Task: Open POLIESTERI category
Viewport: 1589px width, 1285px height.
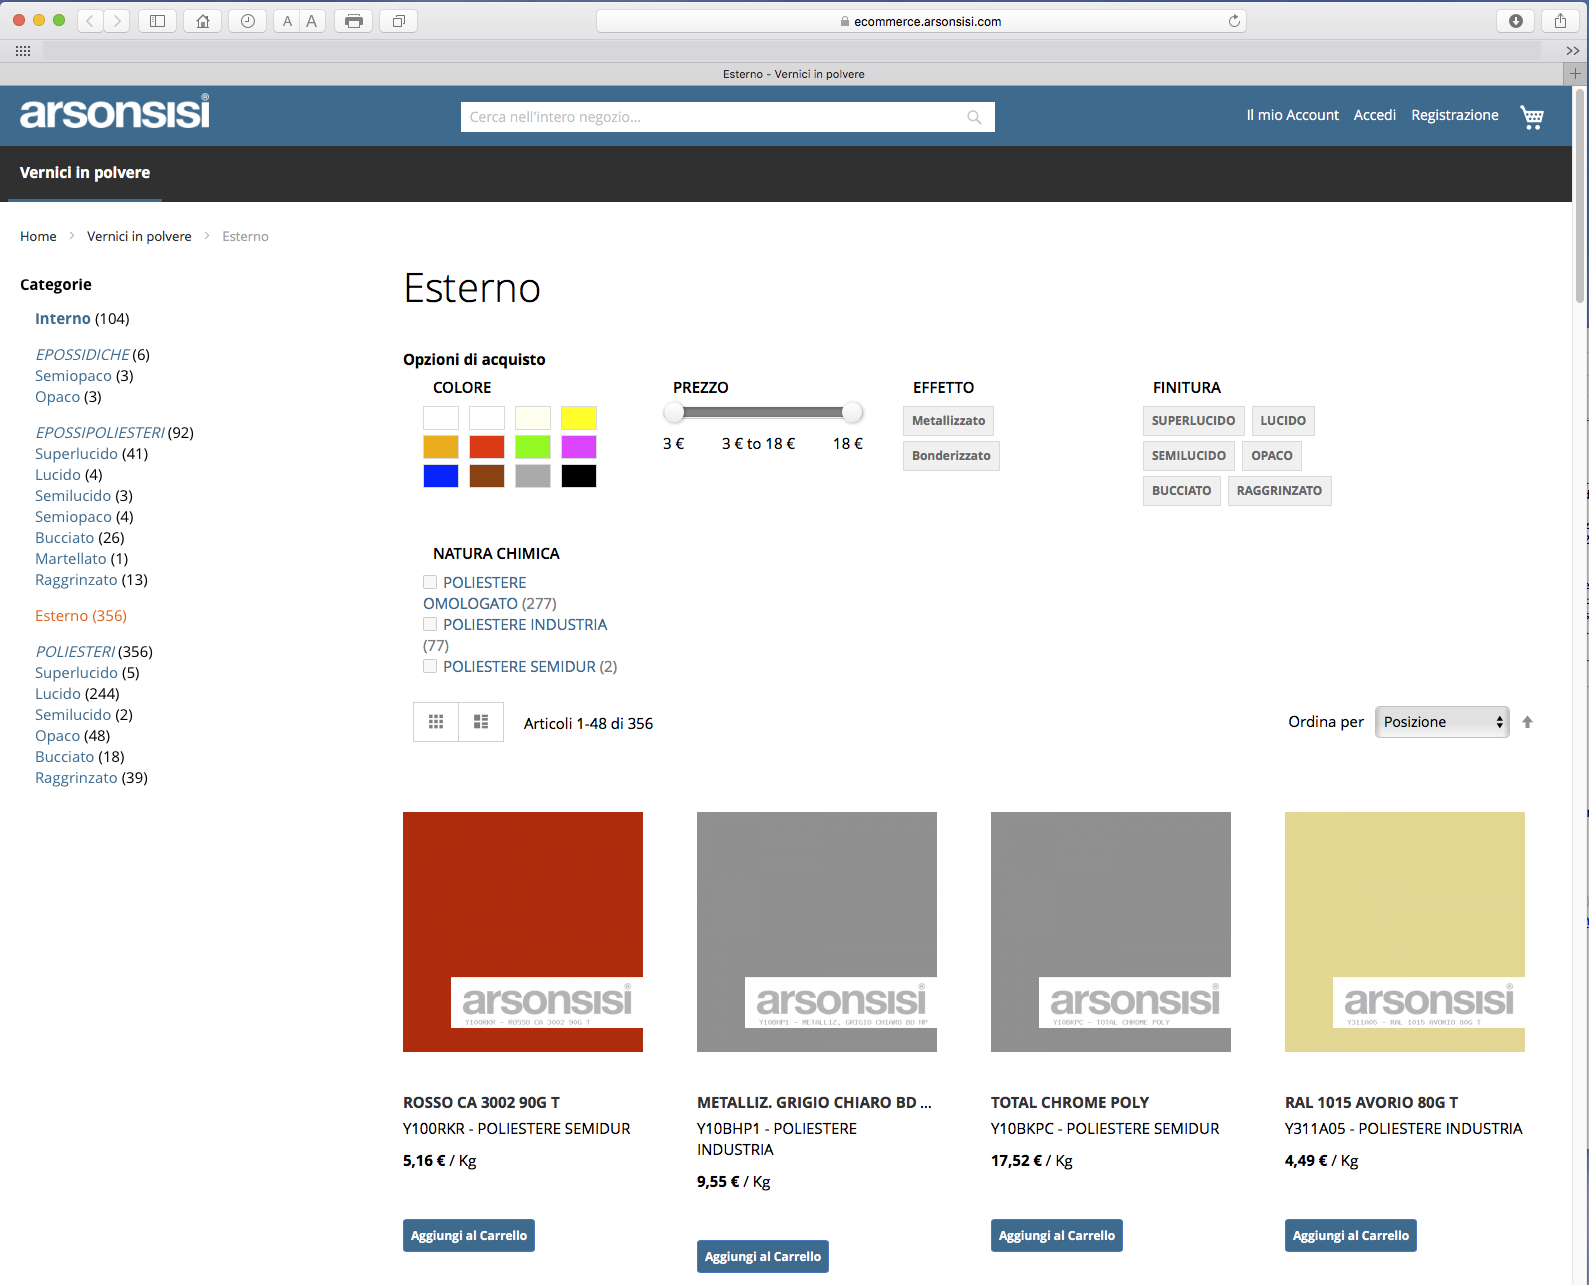Action: click(75, 652)
